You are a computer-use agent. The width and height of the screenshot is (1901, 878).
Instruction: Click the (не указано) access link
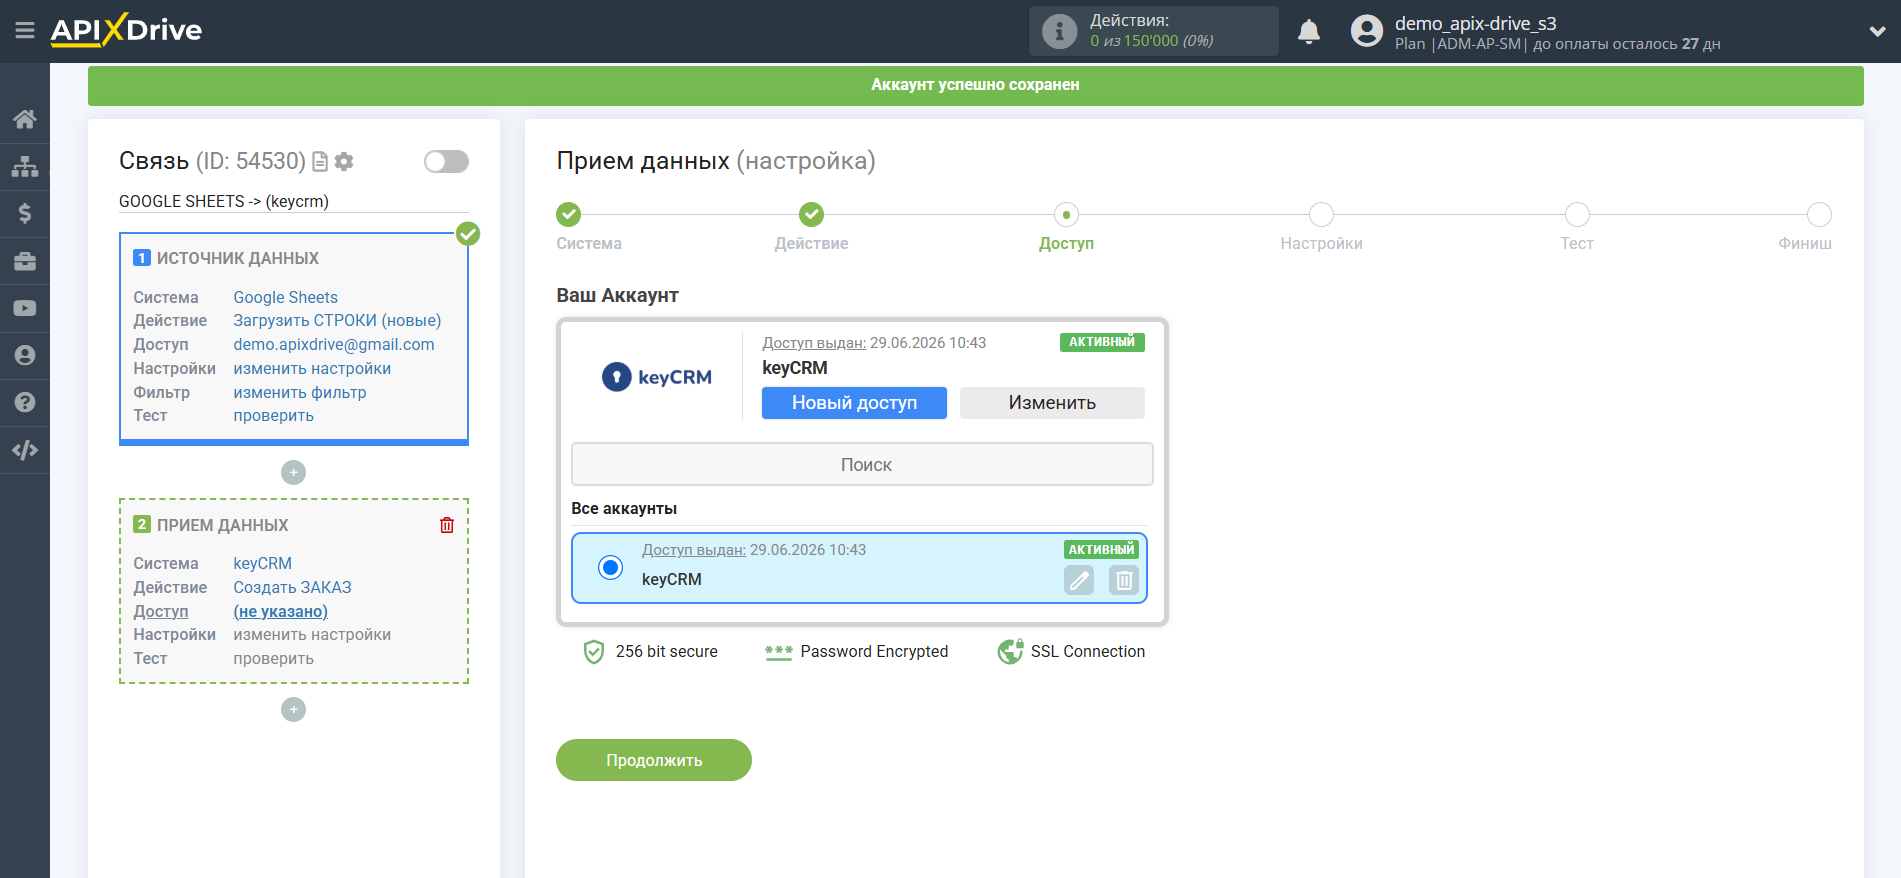pyautogui.click(x=280, y=611)
